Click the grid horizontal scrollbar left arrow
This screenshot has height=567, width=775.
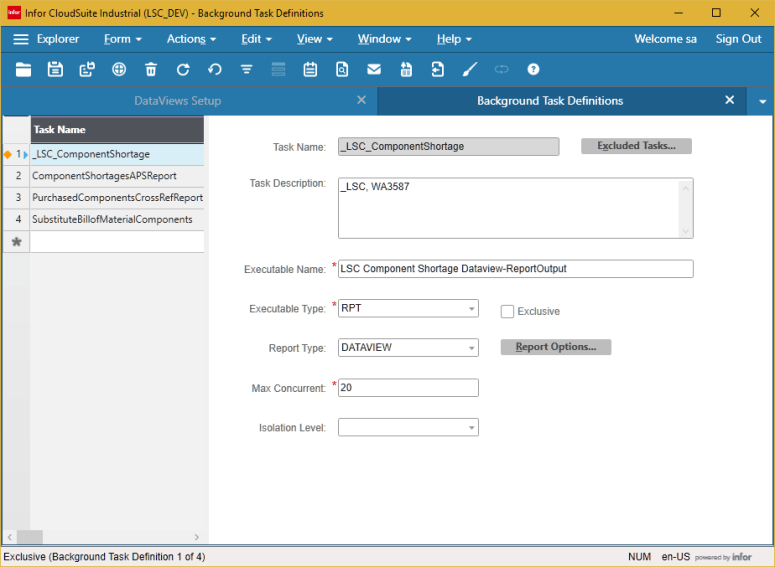pyautogui.click(x=10, y=537)
